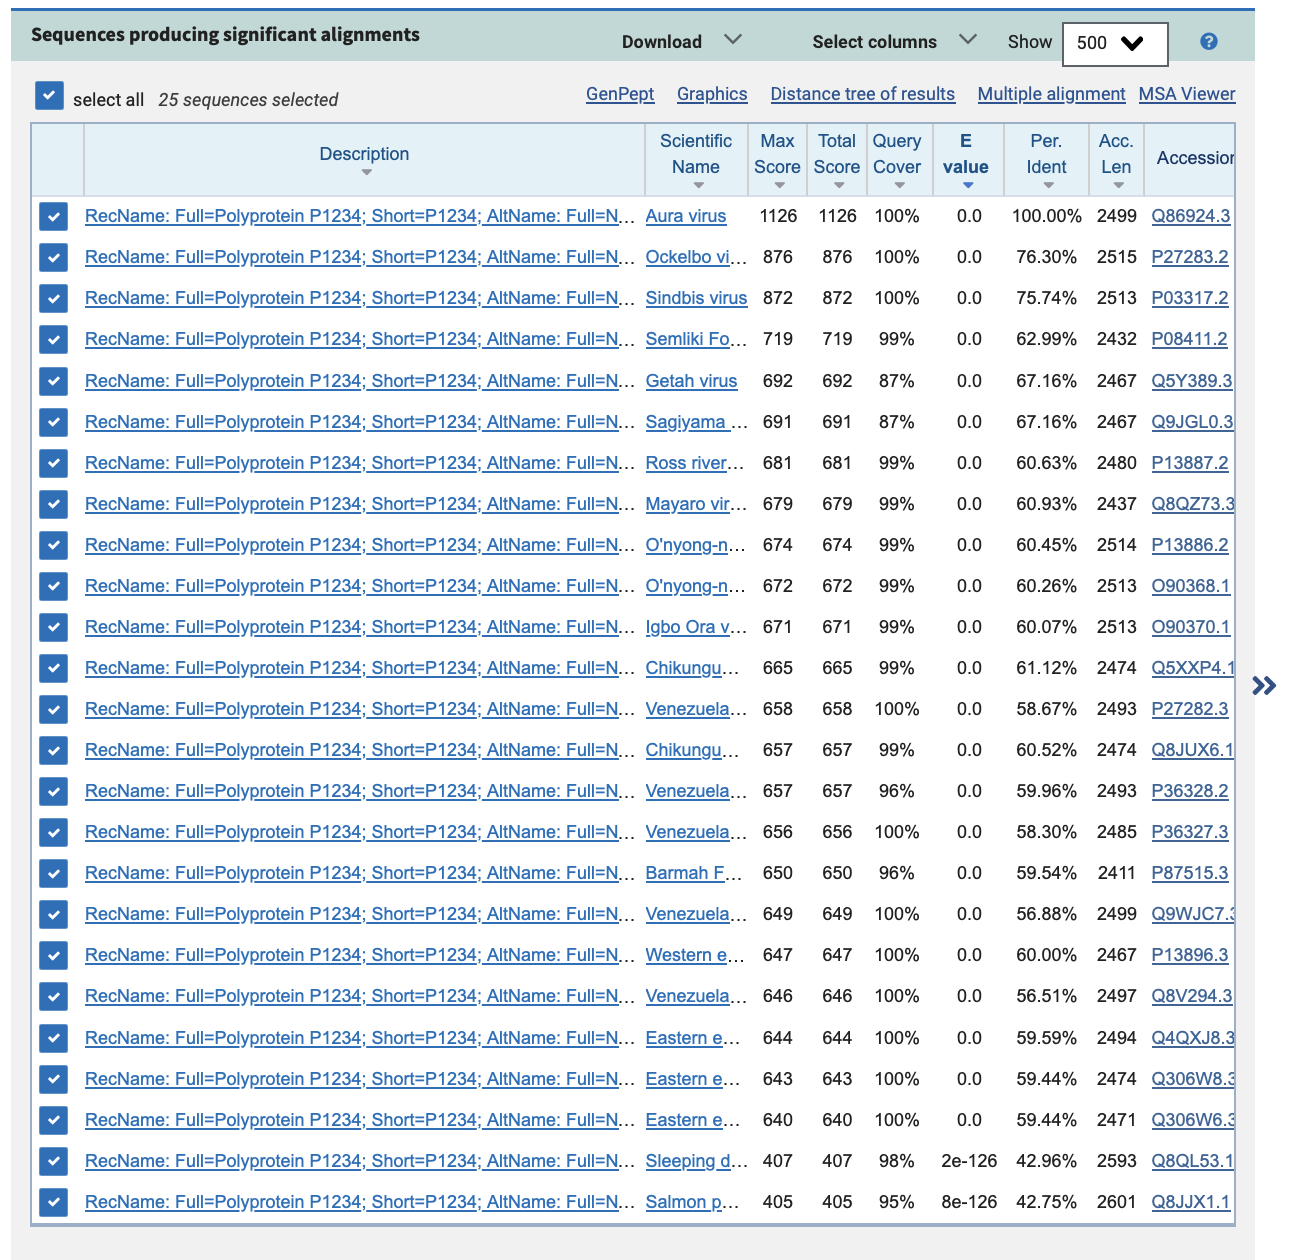The image size is (1294, 1260).
Task: Open the Igbo Ora virus name link
Action: 696,627
